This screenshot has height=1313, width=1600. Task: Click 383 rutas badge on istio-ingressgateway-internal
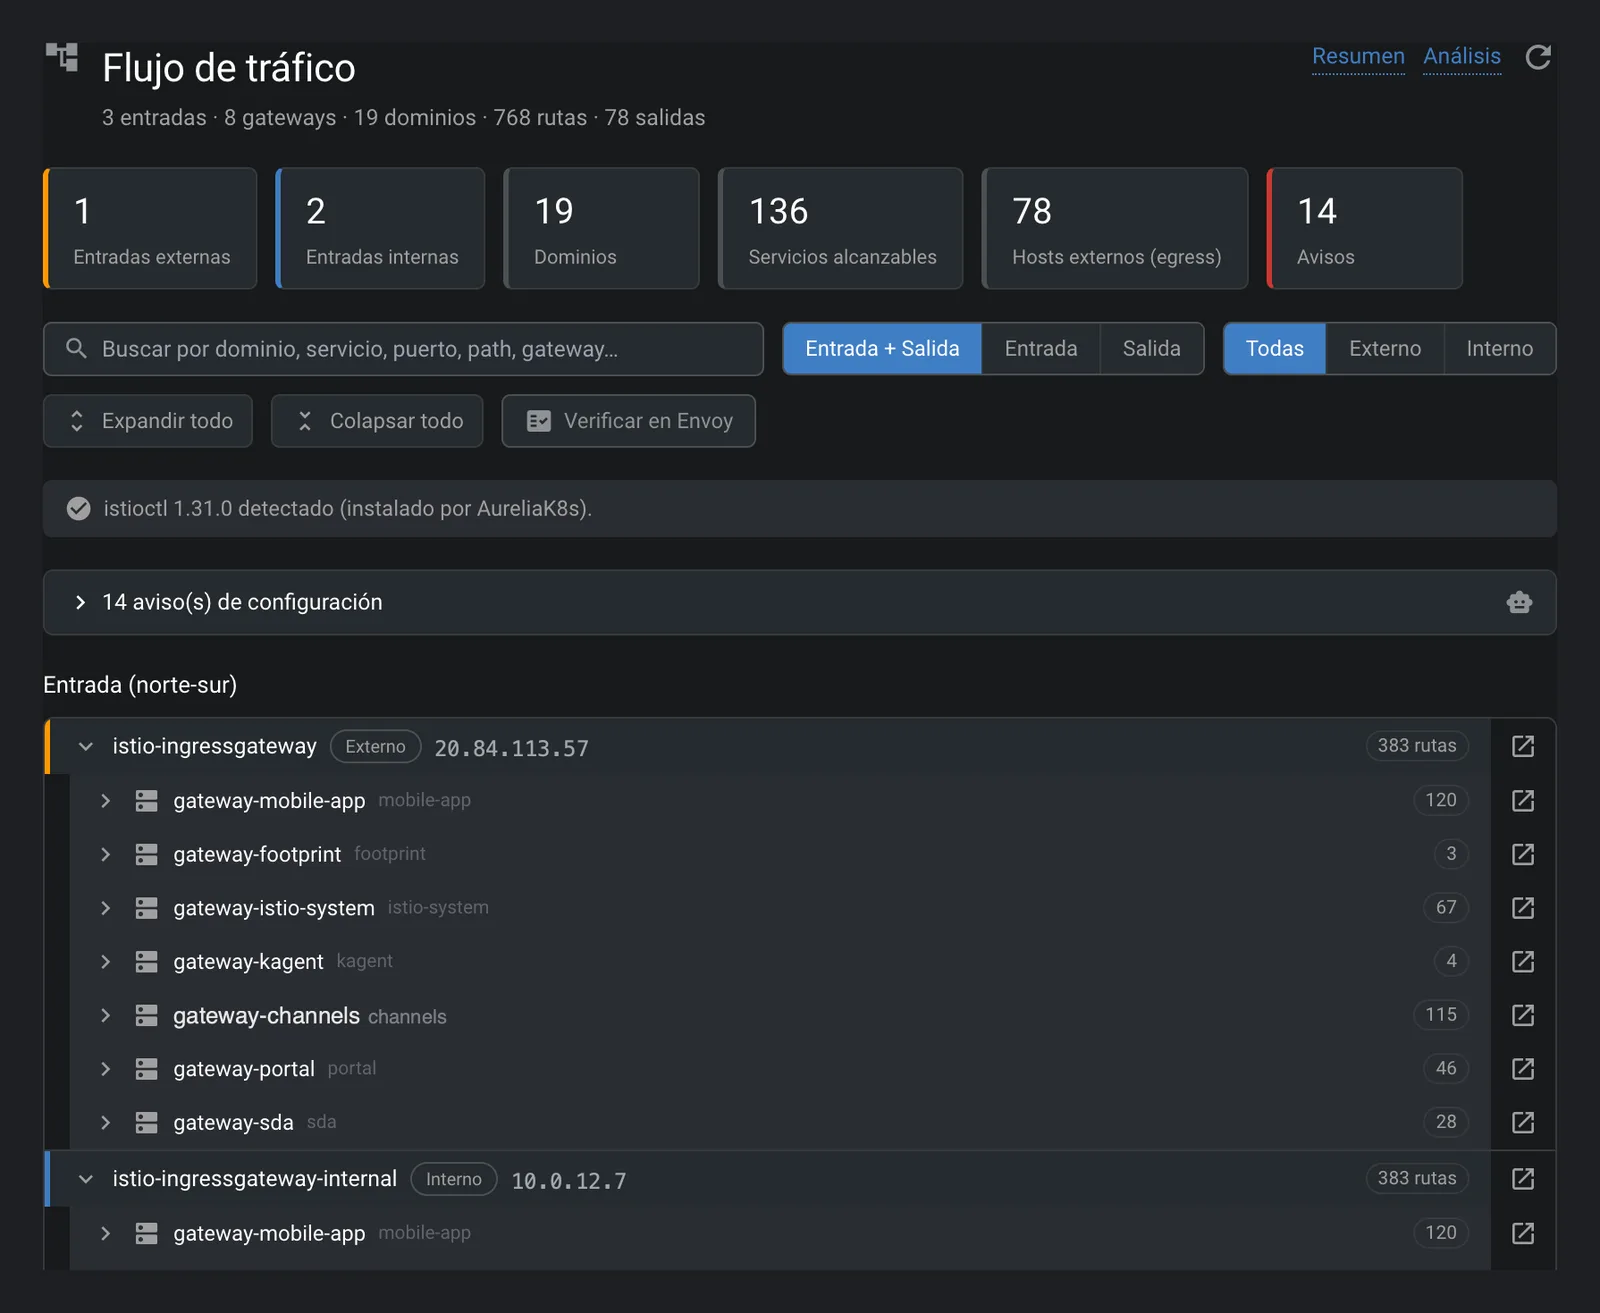[1417, 1179]
